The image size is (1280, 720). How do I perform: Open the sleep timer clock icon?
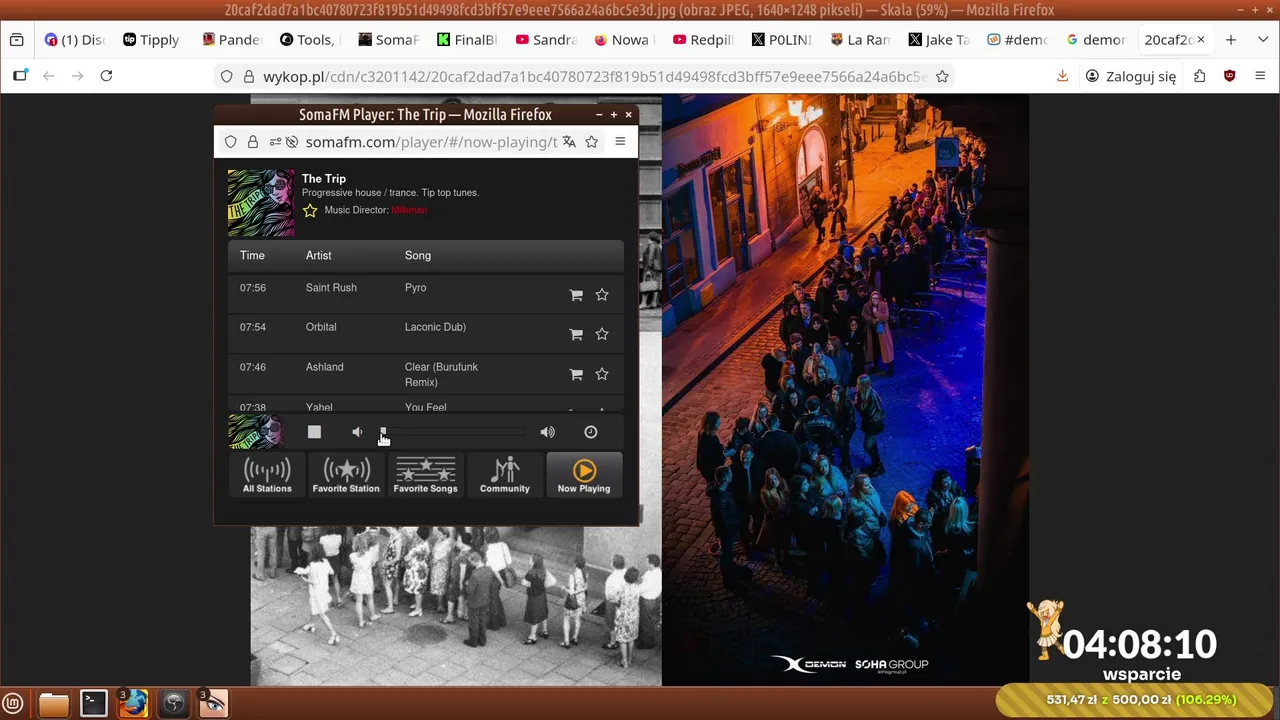[x=591, y=432]
